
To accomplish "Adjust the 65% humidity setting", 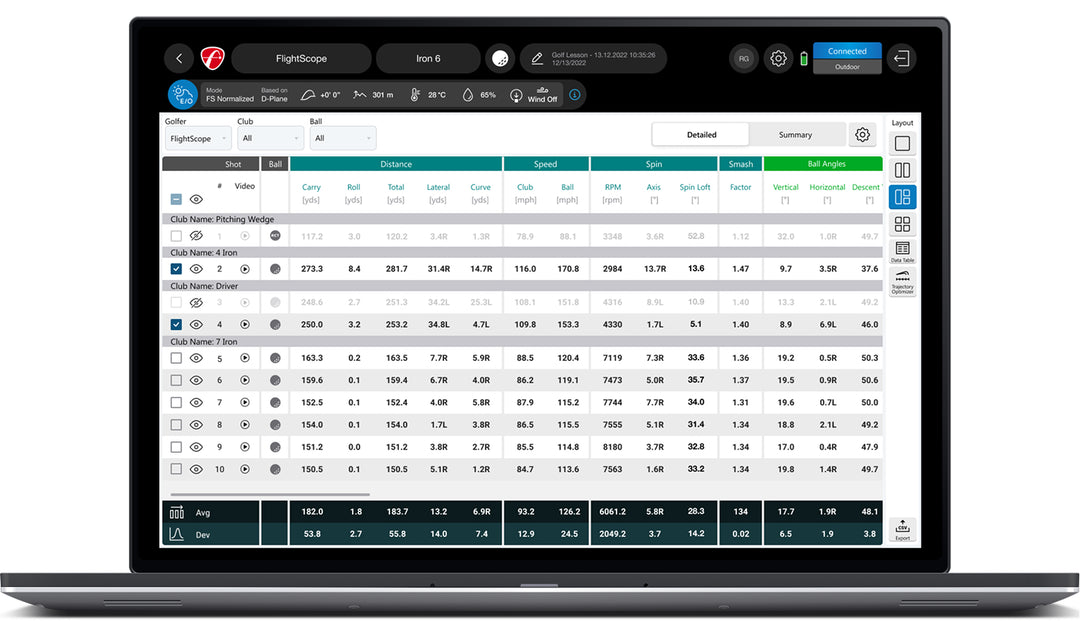I will point(479,95).
